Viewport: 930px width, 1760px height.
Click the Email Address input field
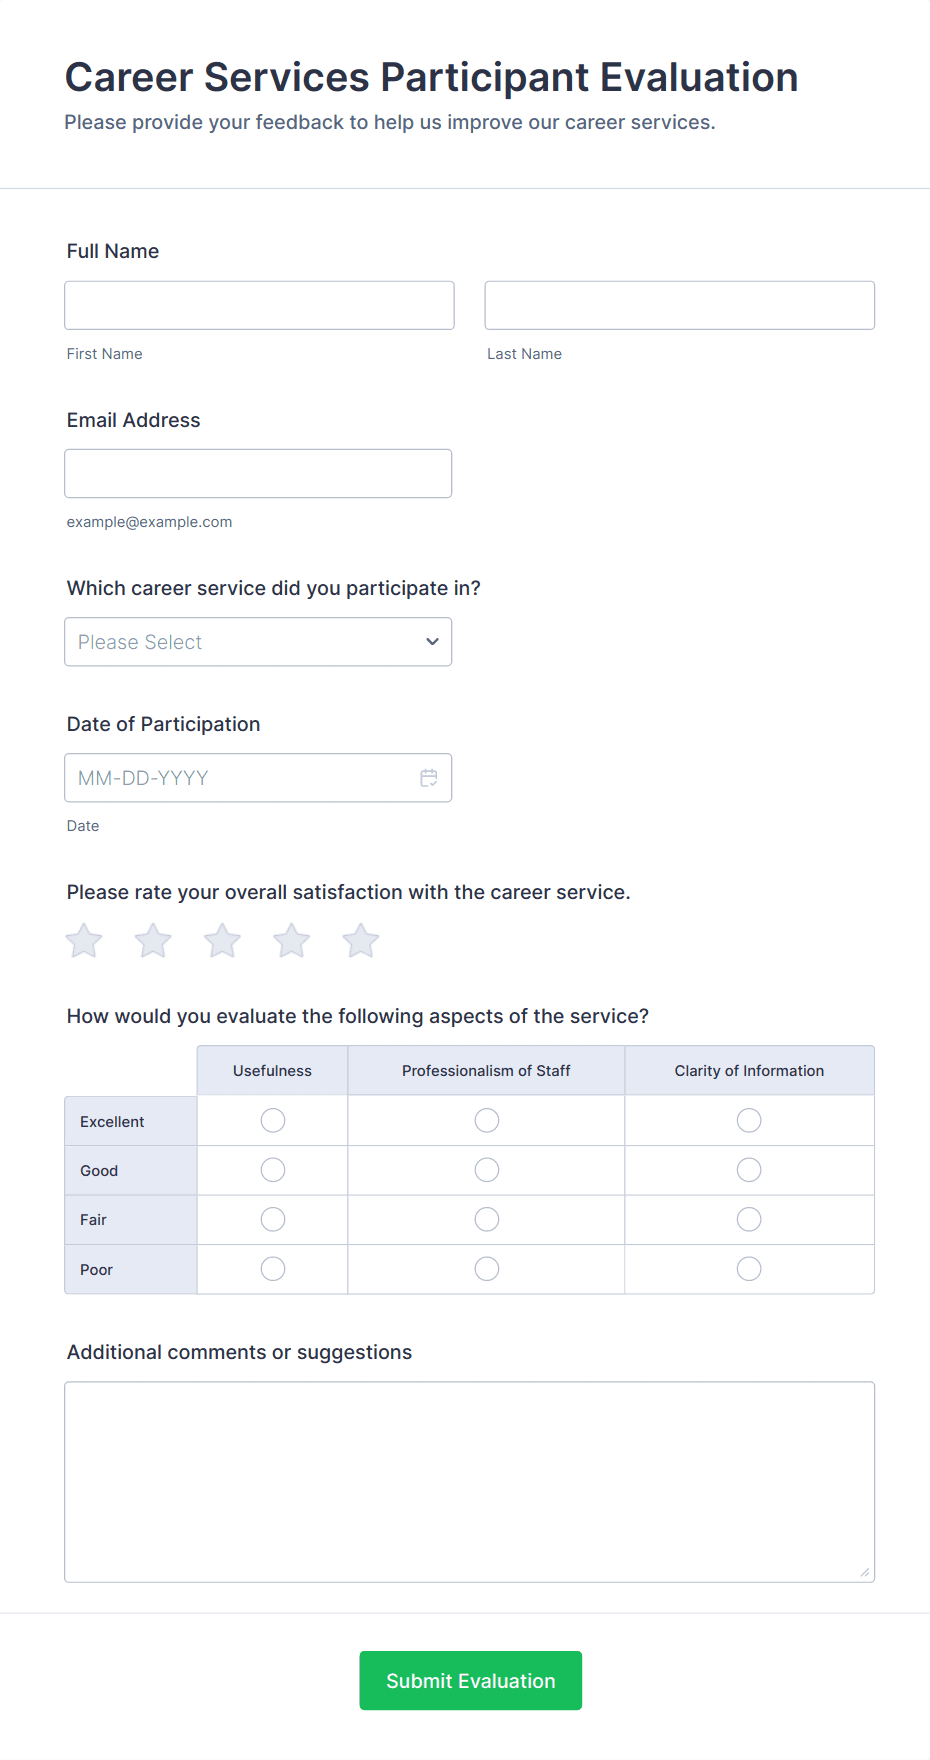257,473
